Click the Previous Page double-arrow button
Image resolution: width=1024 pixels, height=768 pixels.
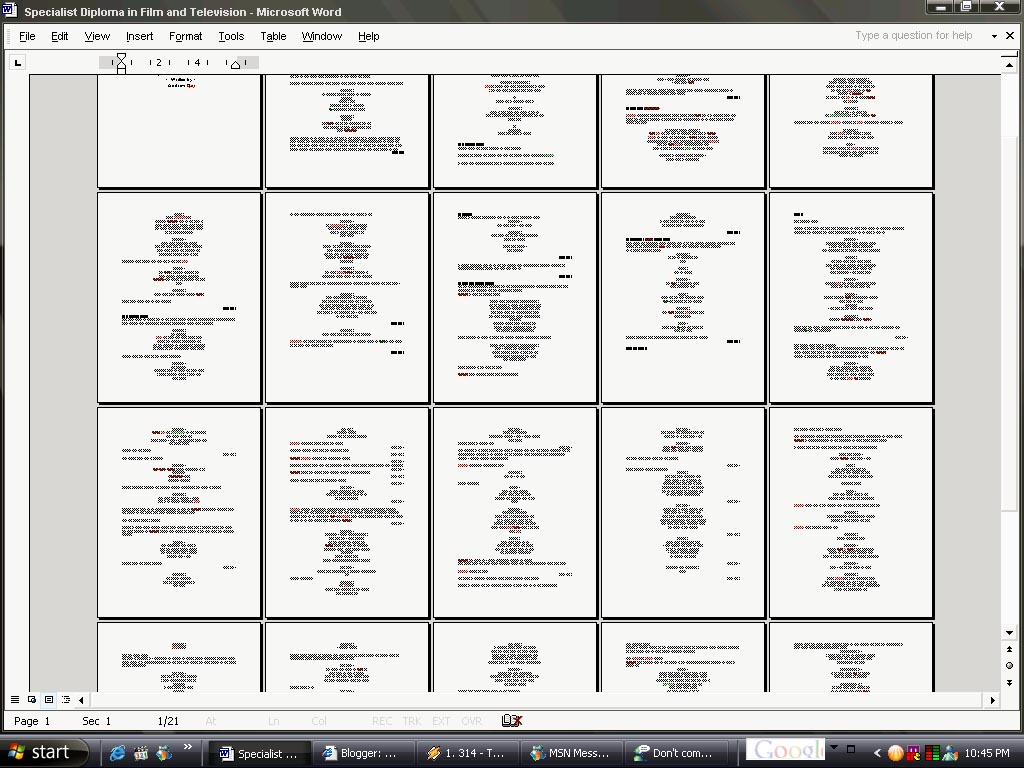pos(1009,649)
